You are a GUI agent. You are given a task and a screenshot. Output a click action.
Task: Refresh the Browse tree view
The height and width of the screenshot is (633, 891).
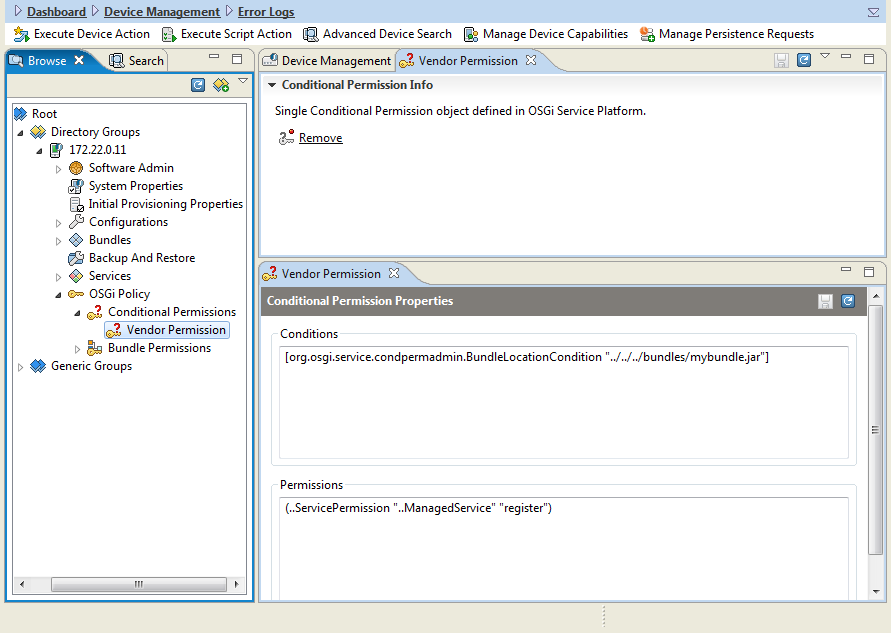coord(198,85)
